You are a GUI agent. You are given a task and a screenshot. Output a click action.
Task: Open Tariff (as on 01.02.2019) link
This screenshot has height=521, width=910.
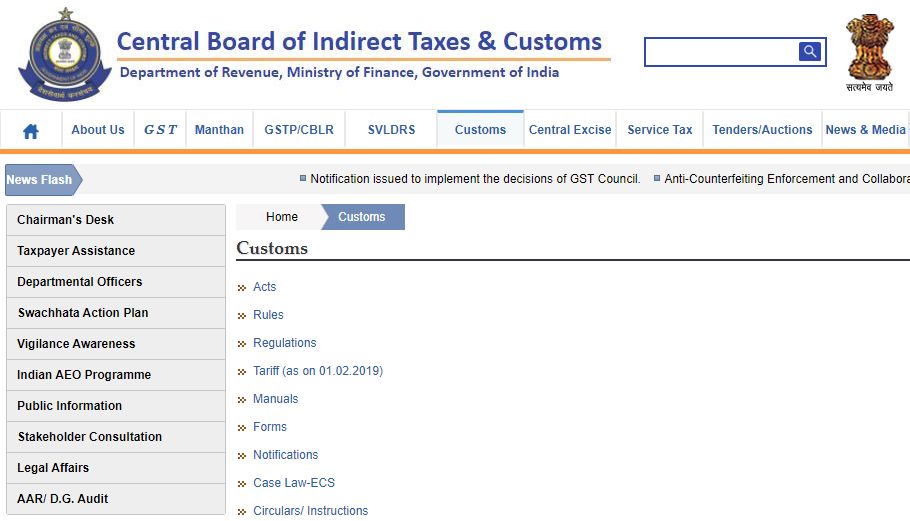(318, 371)
